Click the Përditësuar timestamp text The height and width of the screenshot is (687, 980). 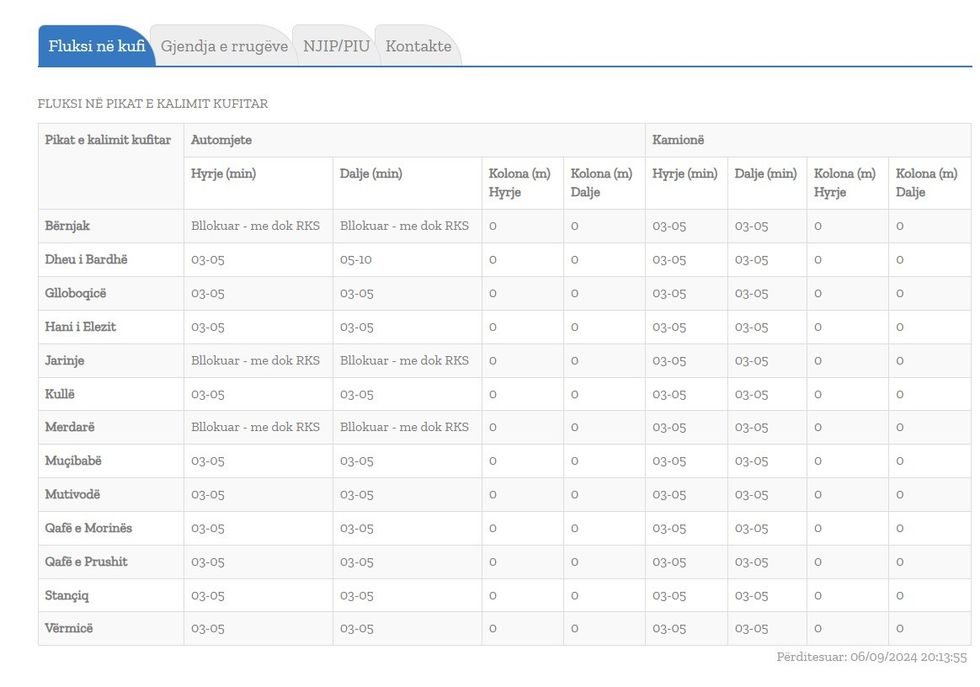pyautogui.click(x=871, y=658)
